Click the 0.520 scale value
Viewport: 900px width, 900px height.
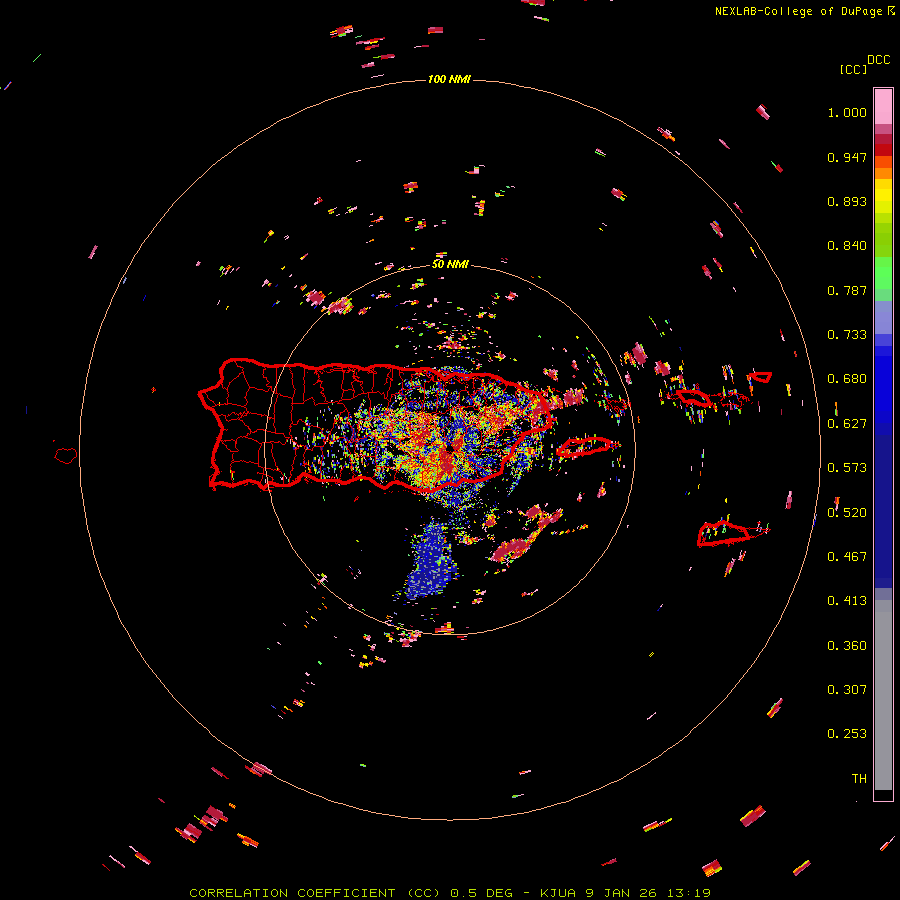[x=847, y=513]
